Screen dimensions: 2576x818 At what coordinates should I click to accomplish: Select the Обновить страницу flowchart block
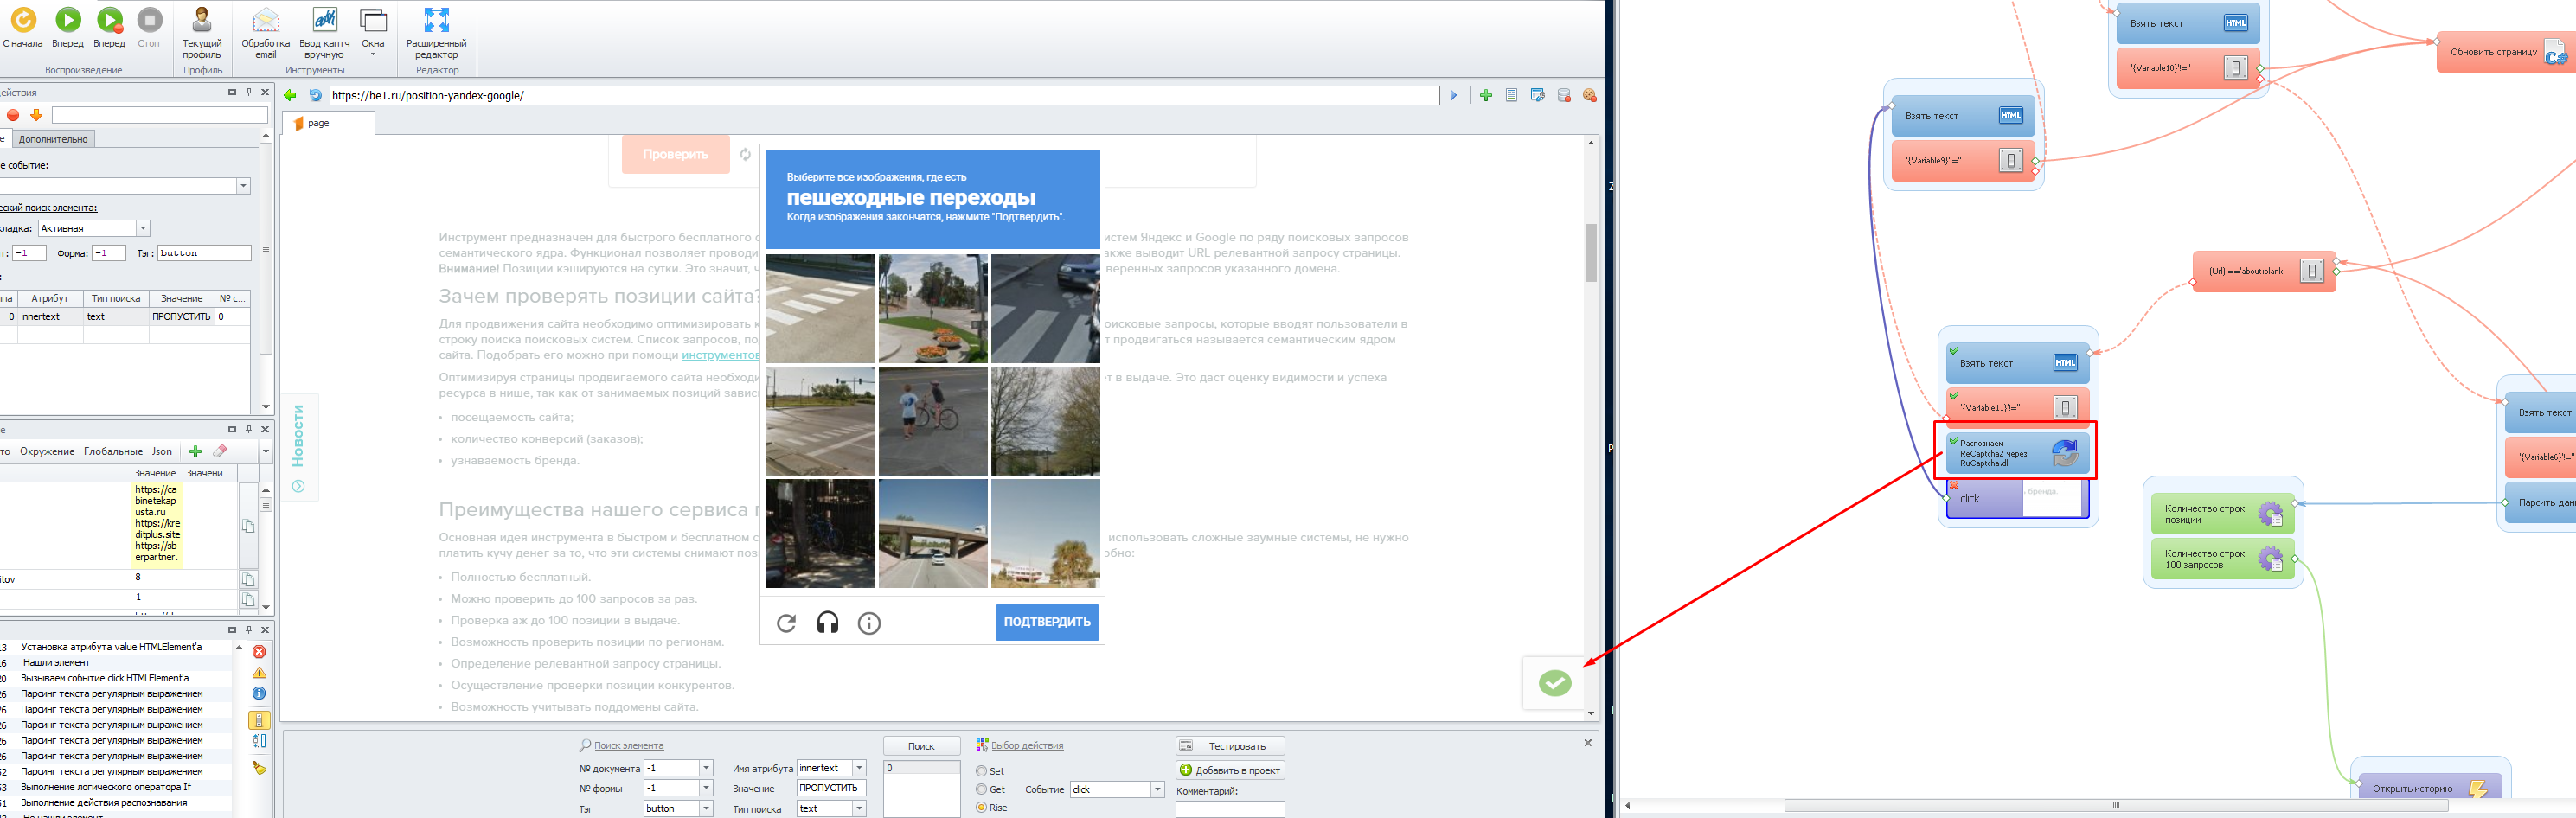tap(2506, 52)
